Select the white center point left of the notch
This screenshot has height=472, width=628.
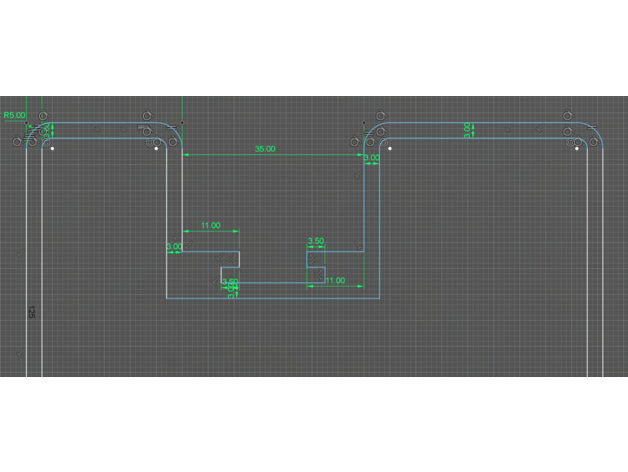point(154,148)
